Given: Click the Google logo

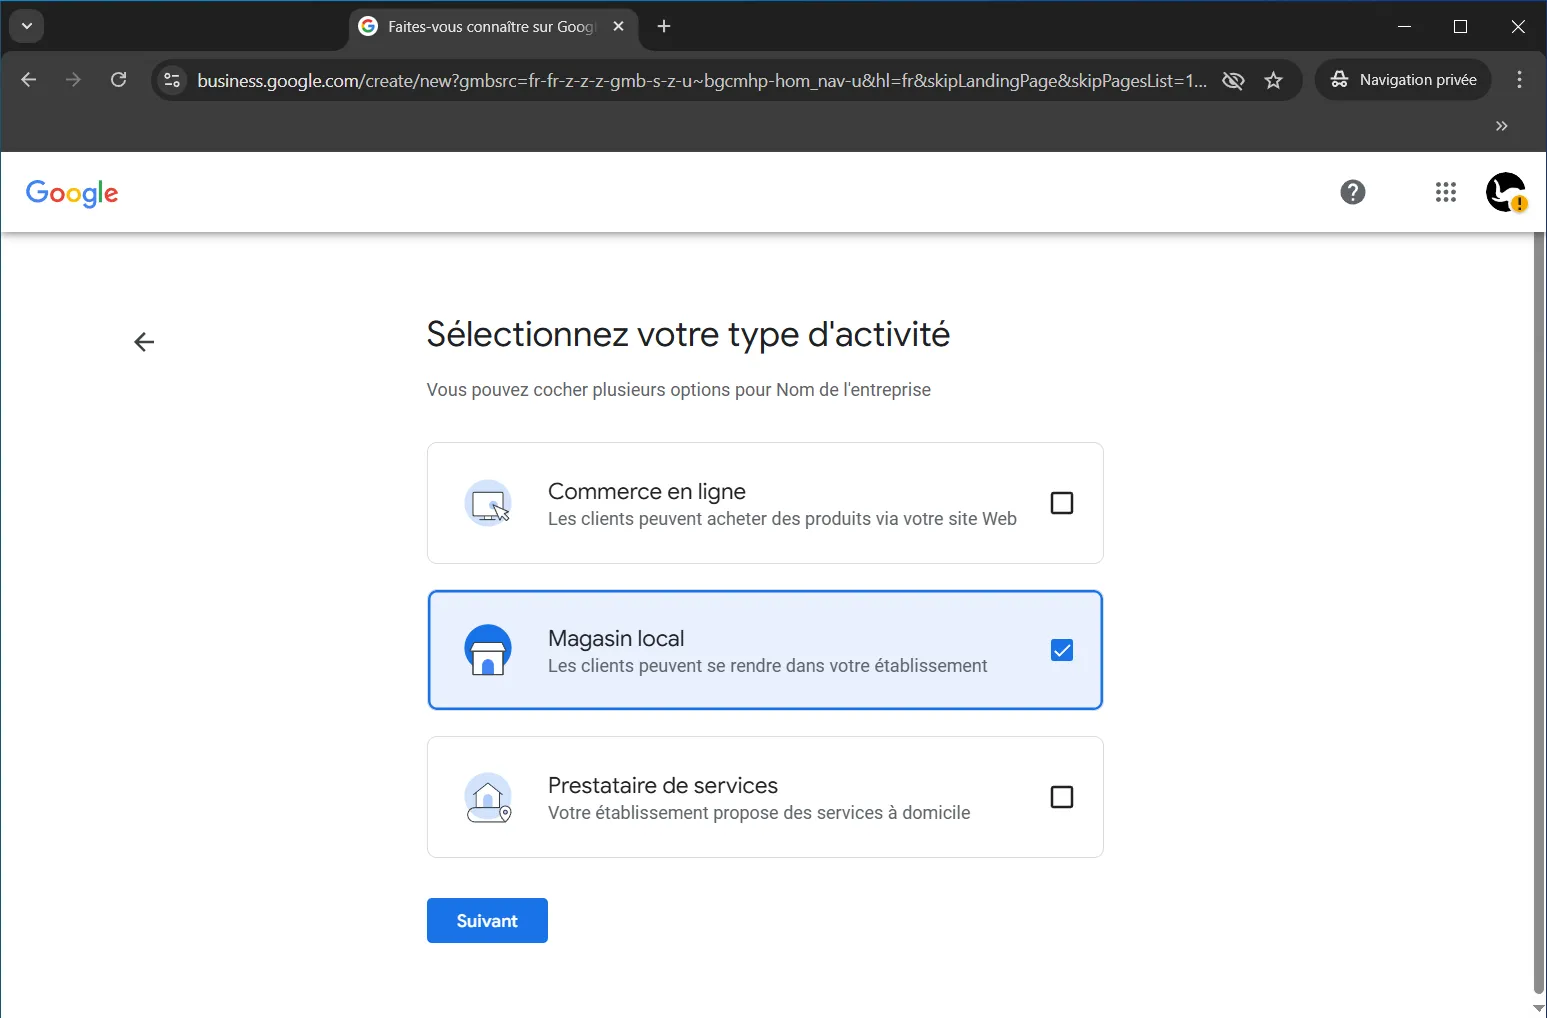Looking at the screenshot, I should [x=72, y=193].
